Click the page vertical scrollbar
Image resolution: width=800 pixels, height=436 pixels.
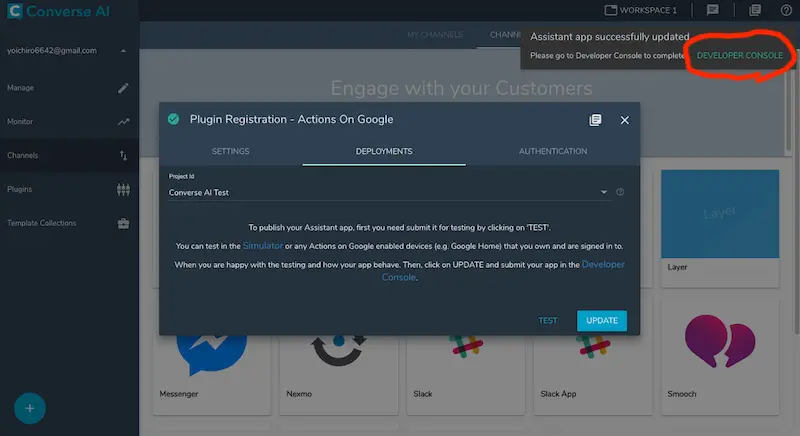click(796, 204)
